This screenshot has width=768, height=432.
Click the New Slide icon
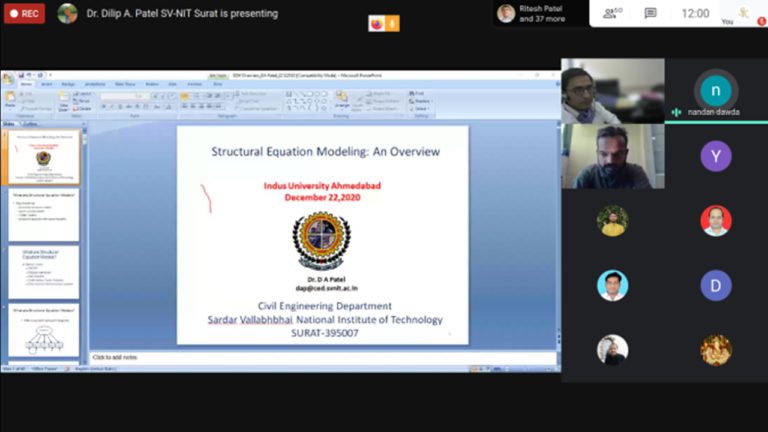pos(64,100)
